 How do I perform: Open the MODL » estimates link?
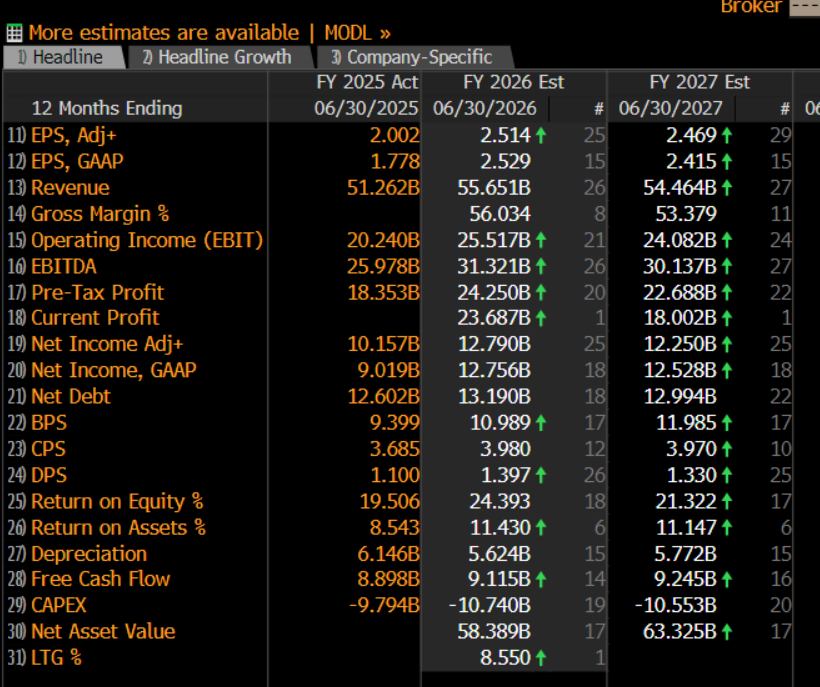pyautogui.click(x=357, y=33)
